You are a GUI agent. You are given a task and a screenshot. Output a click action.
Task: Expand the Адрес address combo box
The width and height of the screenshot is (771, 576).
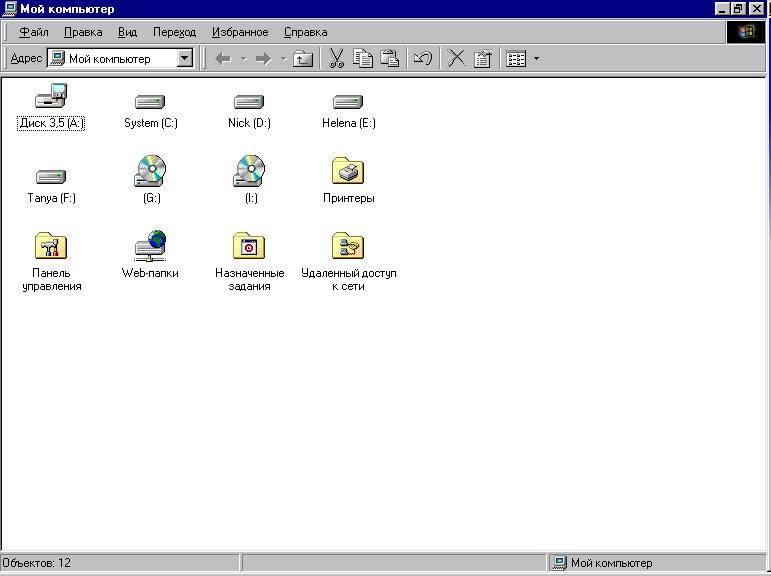[184, 58]
